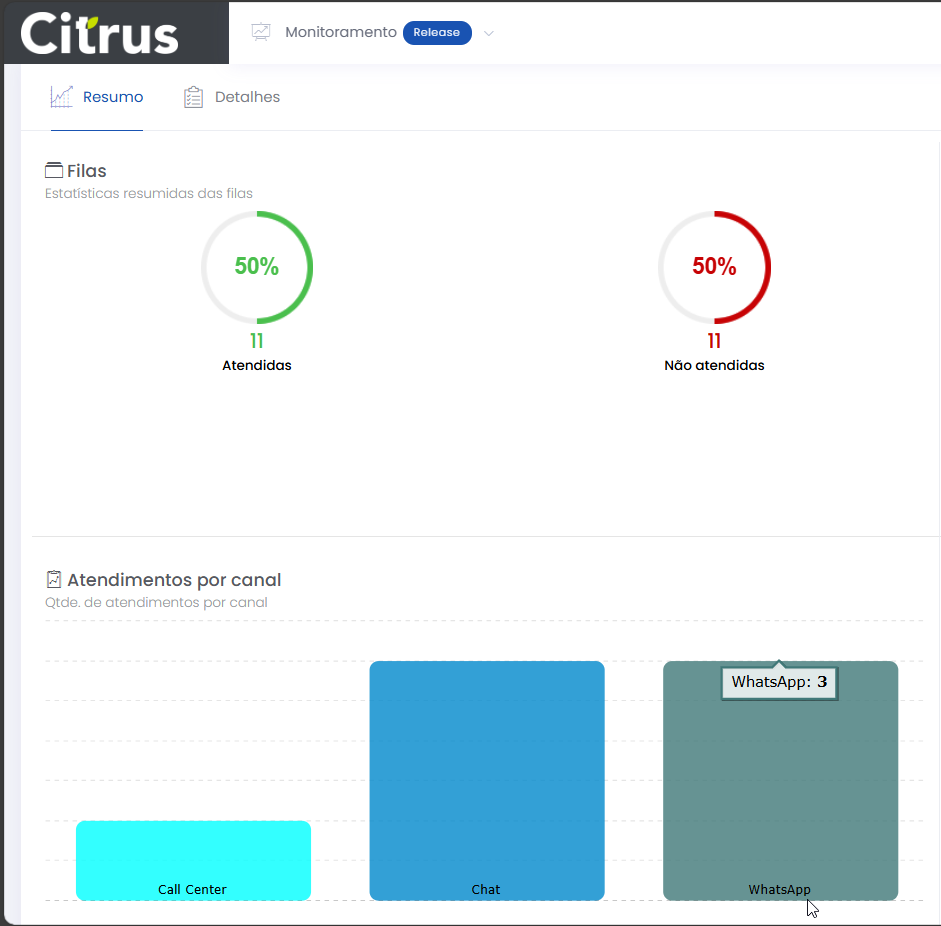
Task: Click the Resumo line chart icon
Action: tap(62, 97)
